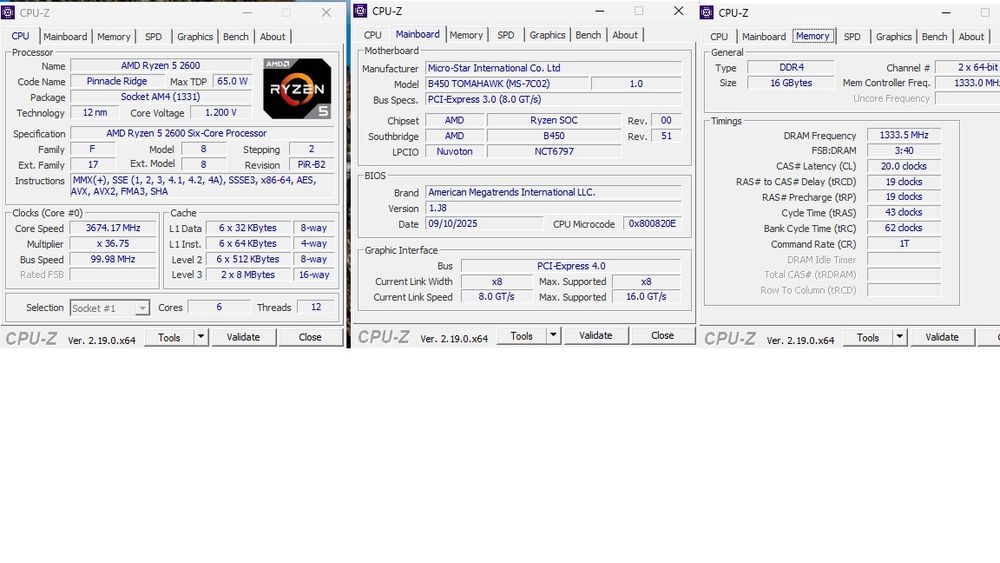Click the CPU-Z app icon in first window title bar
The width and height of the screenshot is (1000, 563).
(x=8, y=12)
